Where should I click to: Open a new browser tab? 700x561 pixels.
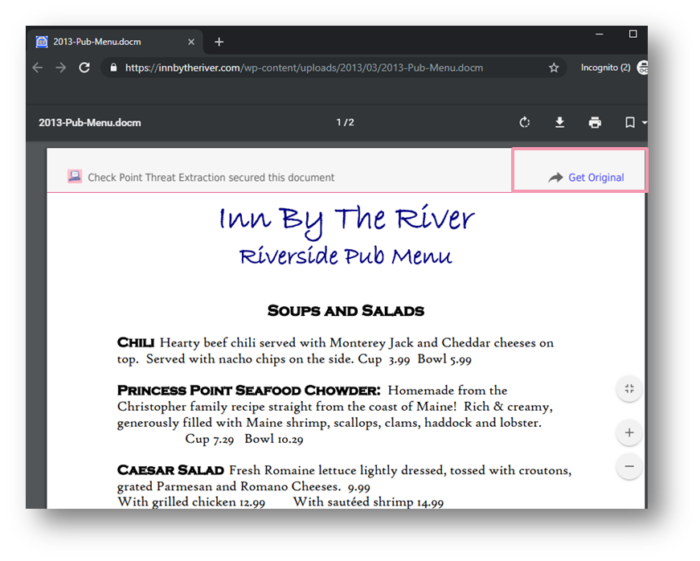(219, 42)
